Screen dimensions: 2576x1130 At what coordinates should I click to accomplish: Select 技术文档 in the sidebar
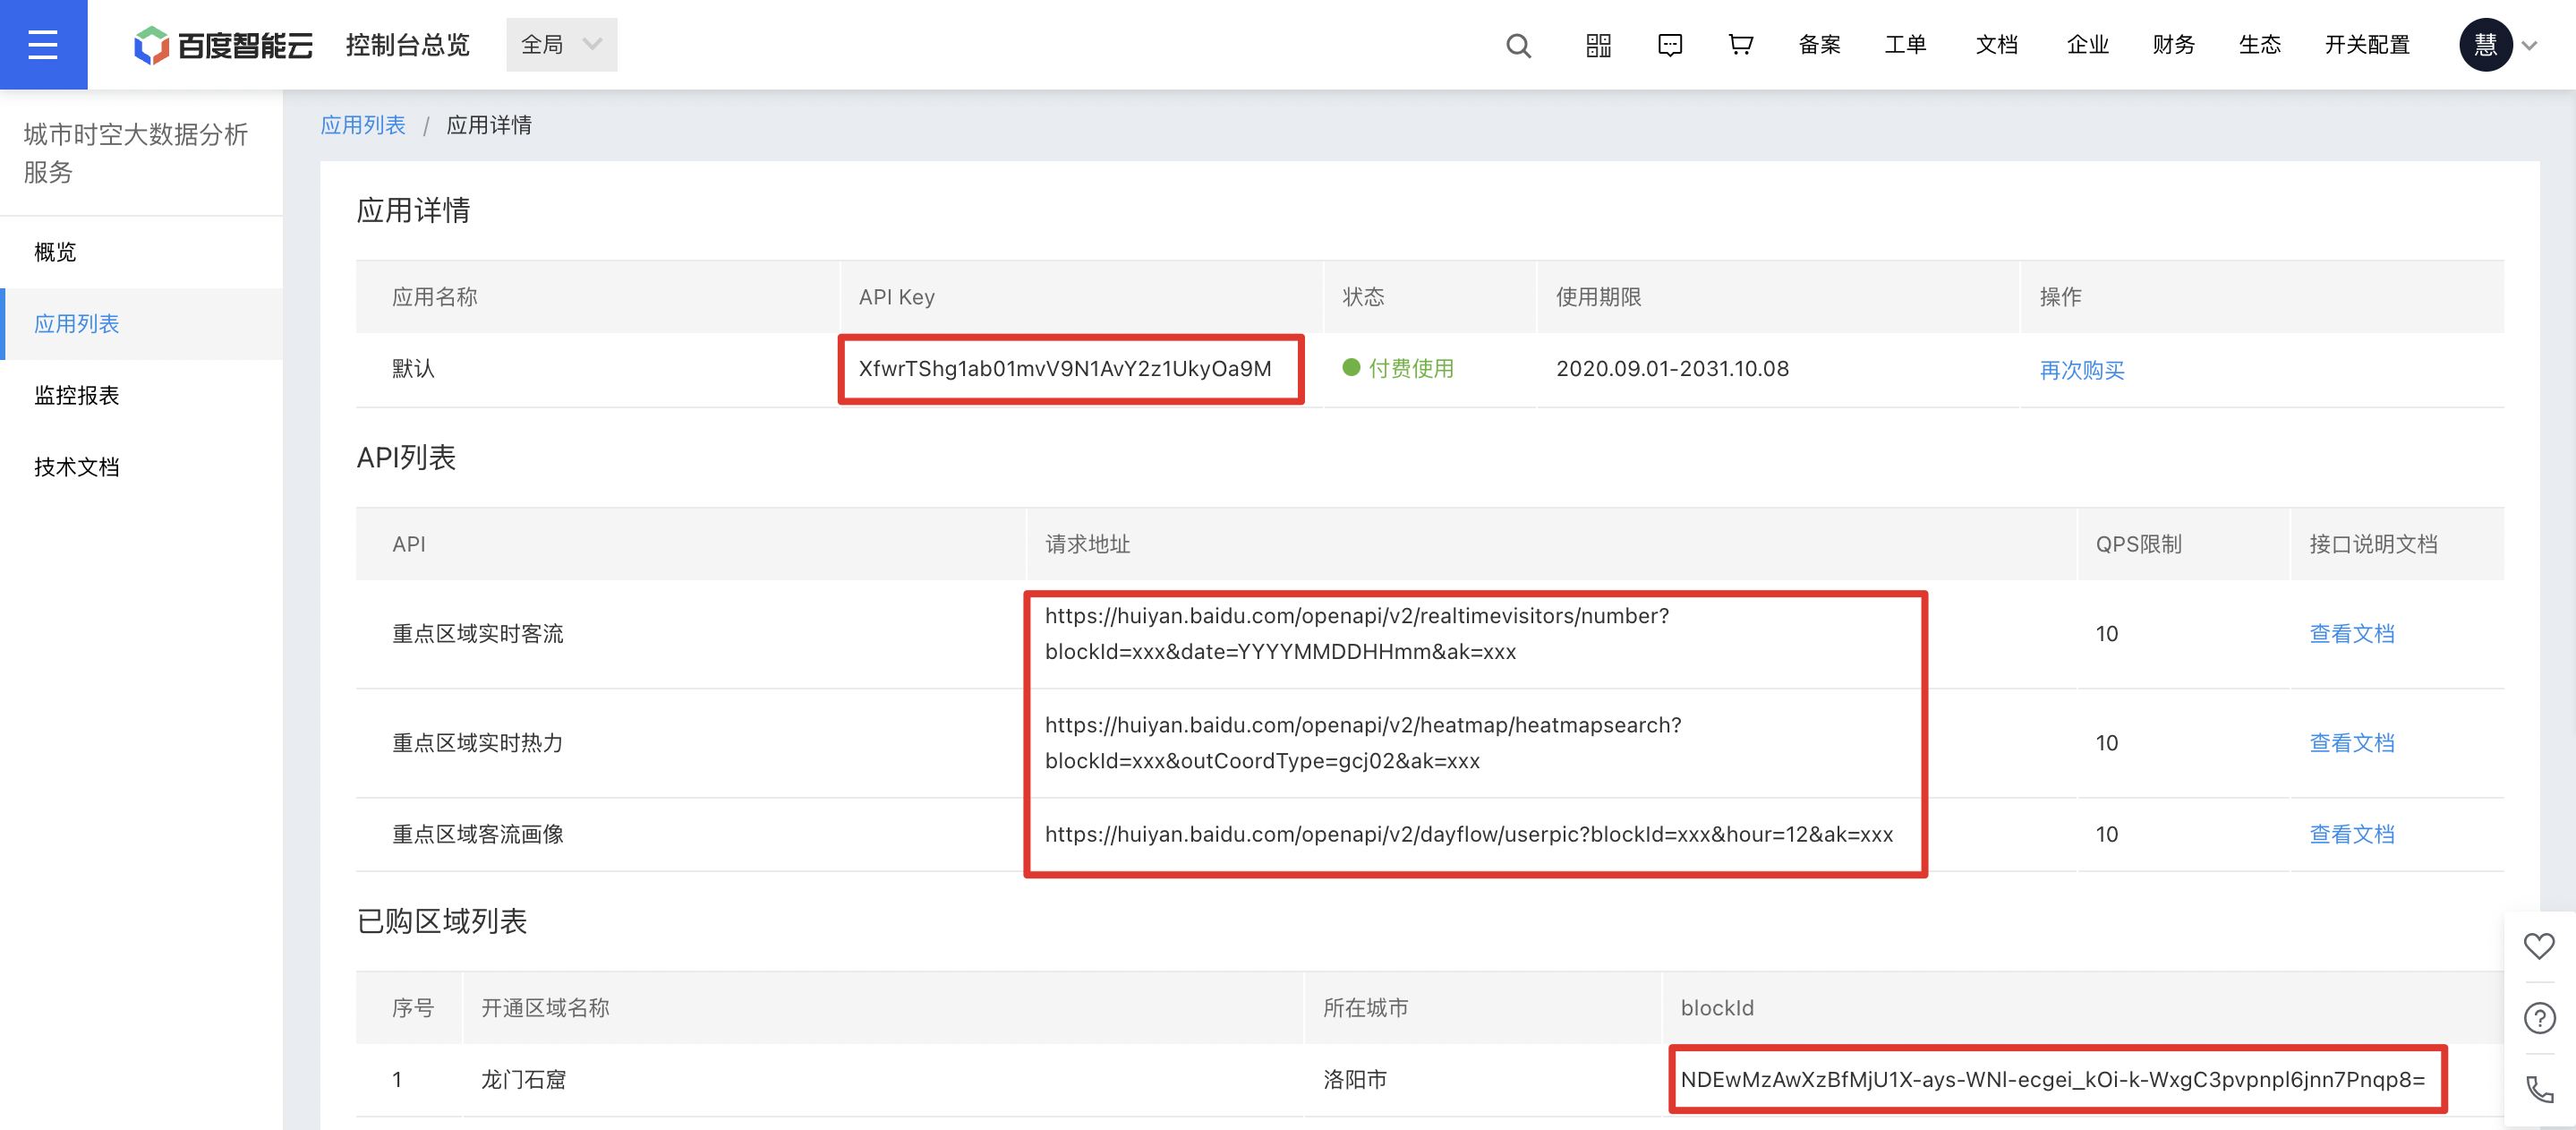pos(141,467)
